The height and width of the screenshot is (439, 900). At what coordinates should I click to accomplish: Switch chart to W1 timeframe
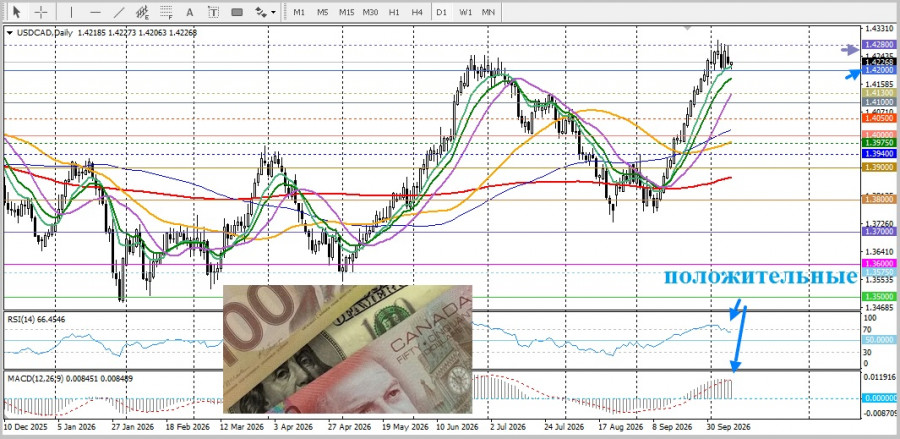tap(465, 11)
